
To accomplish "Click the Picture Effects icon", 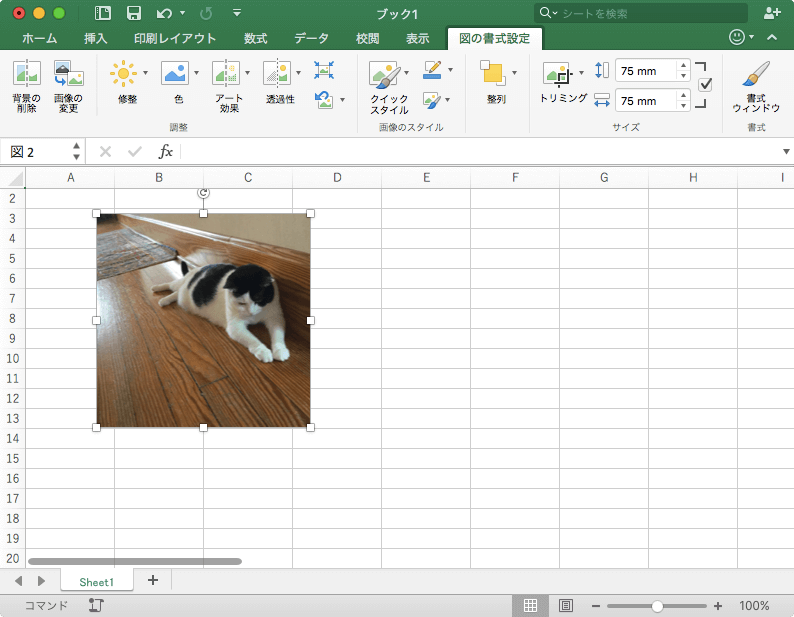I will [431, 100].
